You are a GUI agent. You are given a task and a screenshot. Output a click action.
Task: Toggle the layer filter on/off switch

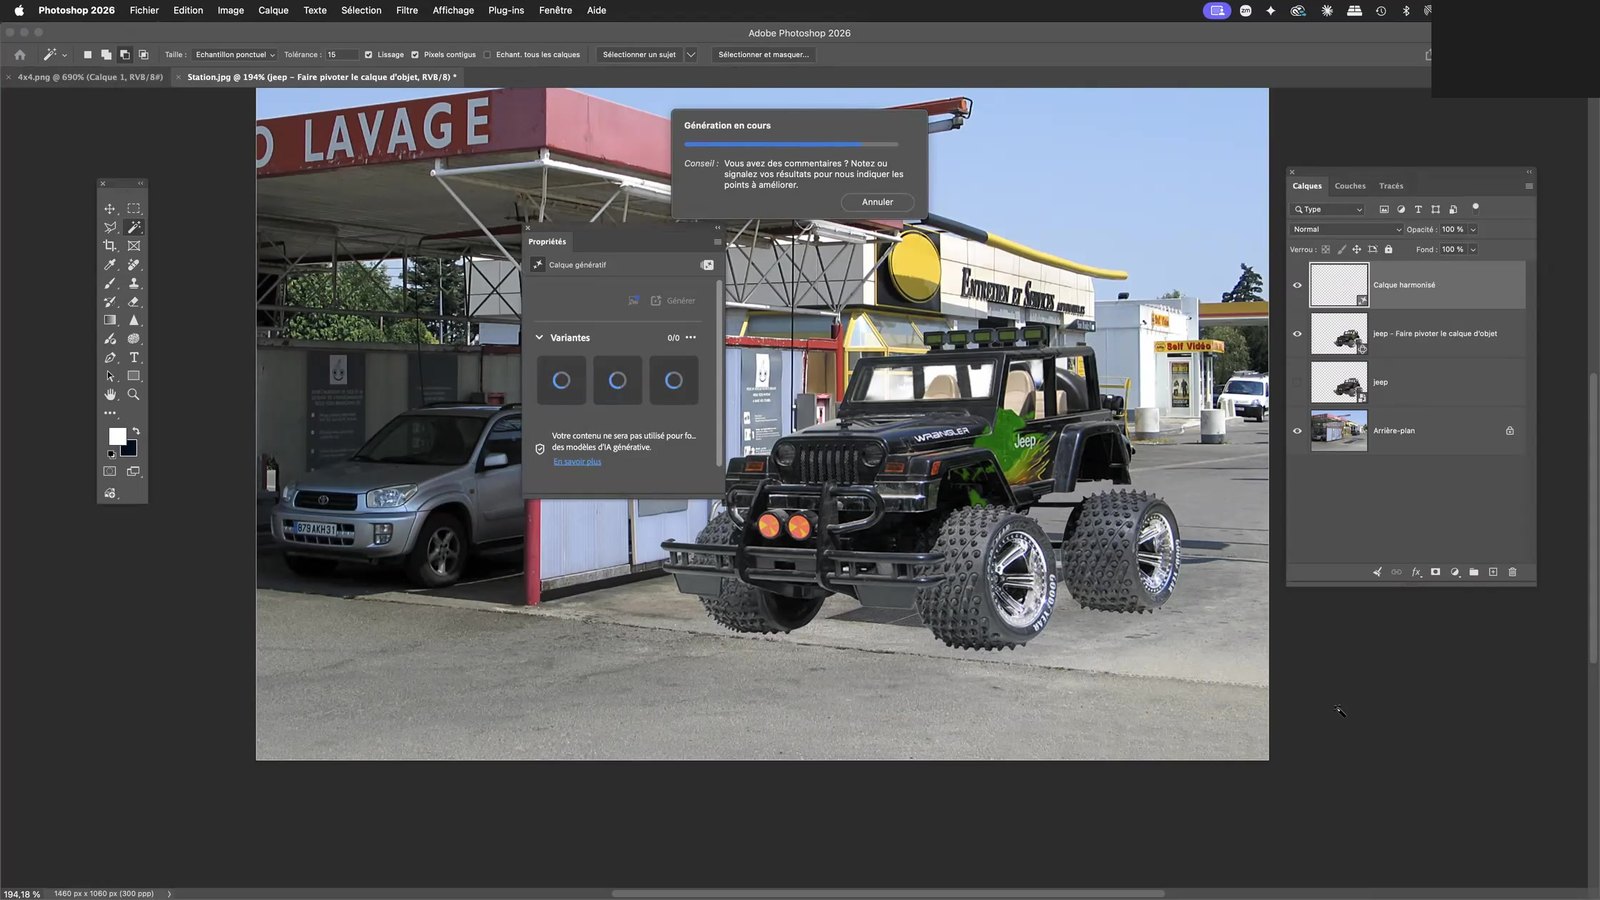1475,208
